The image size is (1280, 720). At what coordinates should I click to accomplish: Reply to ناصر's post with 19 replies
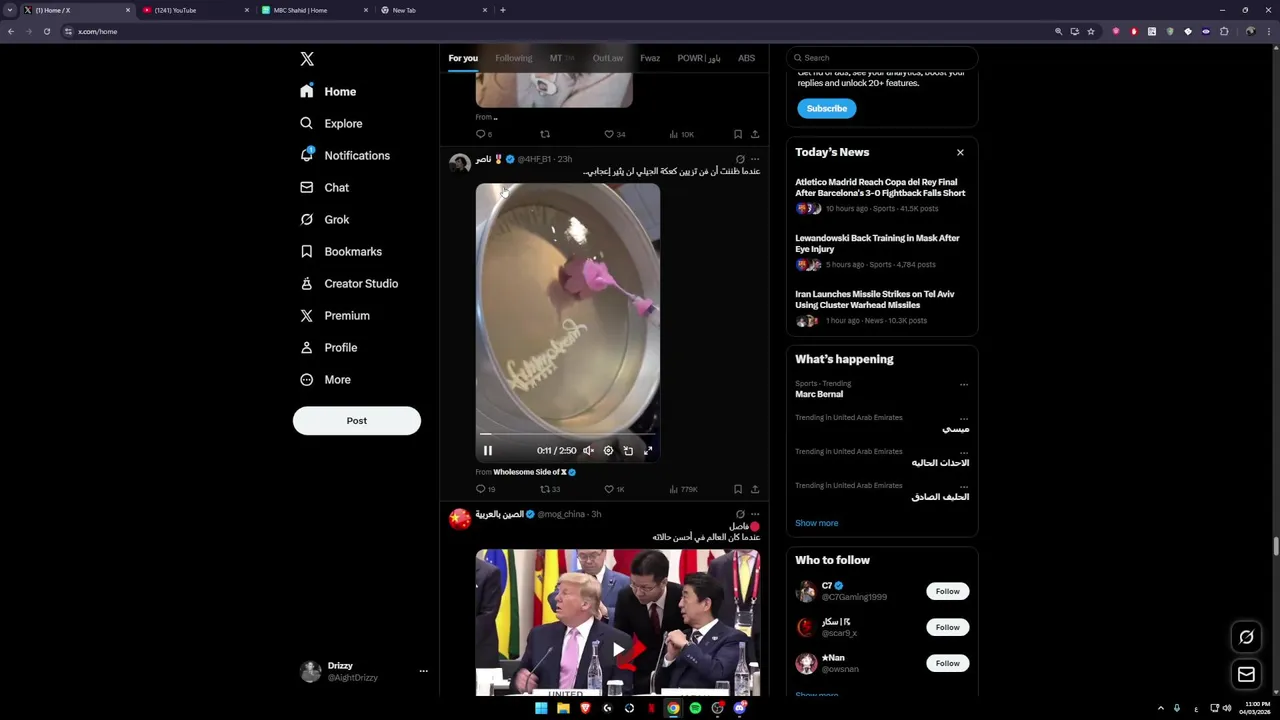(485, 489)
